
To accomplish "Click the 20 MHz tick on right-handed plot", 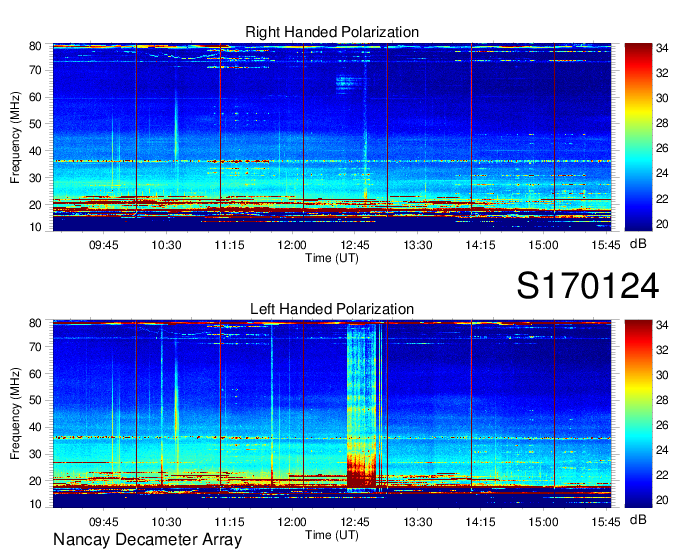I will click(x=35, y=205).
